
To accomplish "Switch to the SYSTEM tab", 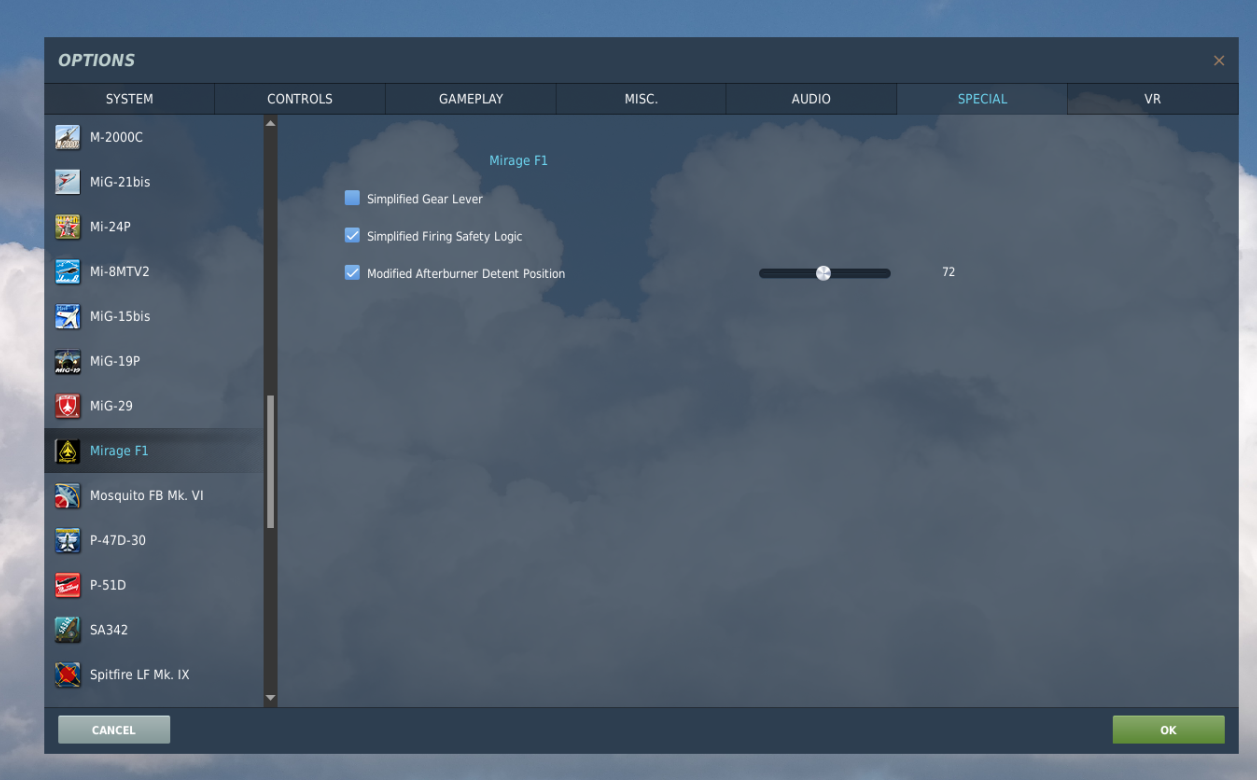I will point(129,99).
